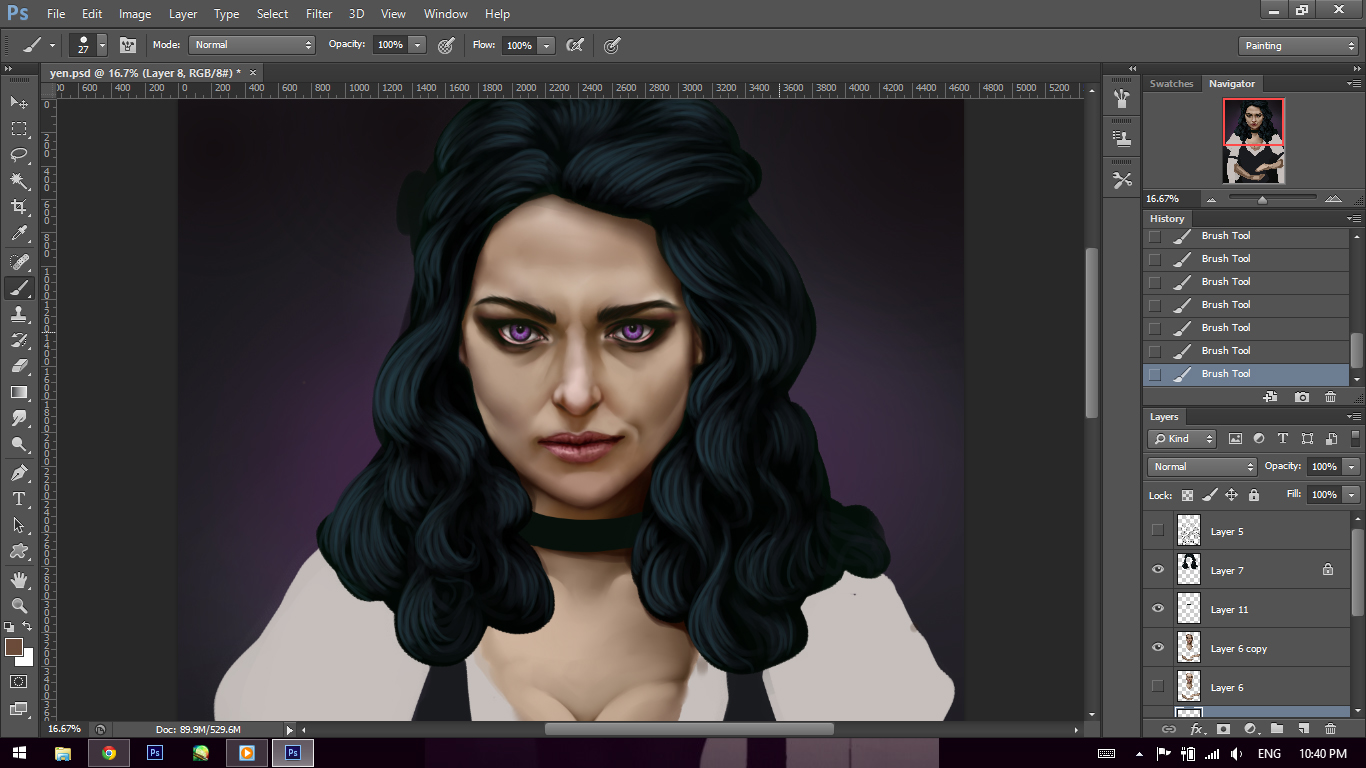Open the layer style fx menu

coord(1197,729)
